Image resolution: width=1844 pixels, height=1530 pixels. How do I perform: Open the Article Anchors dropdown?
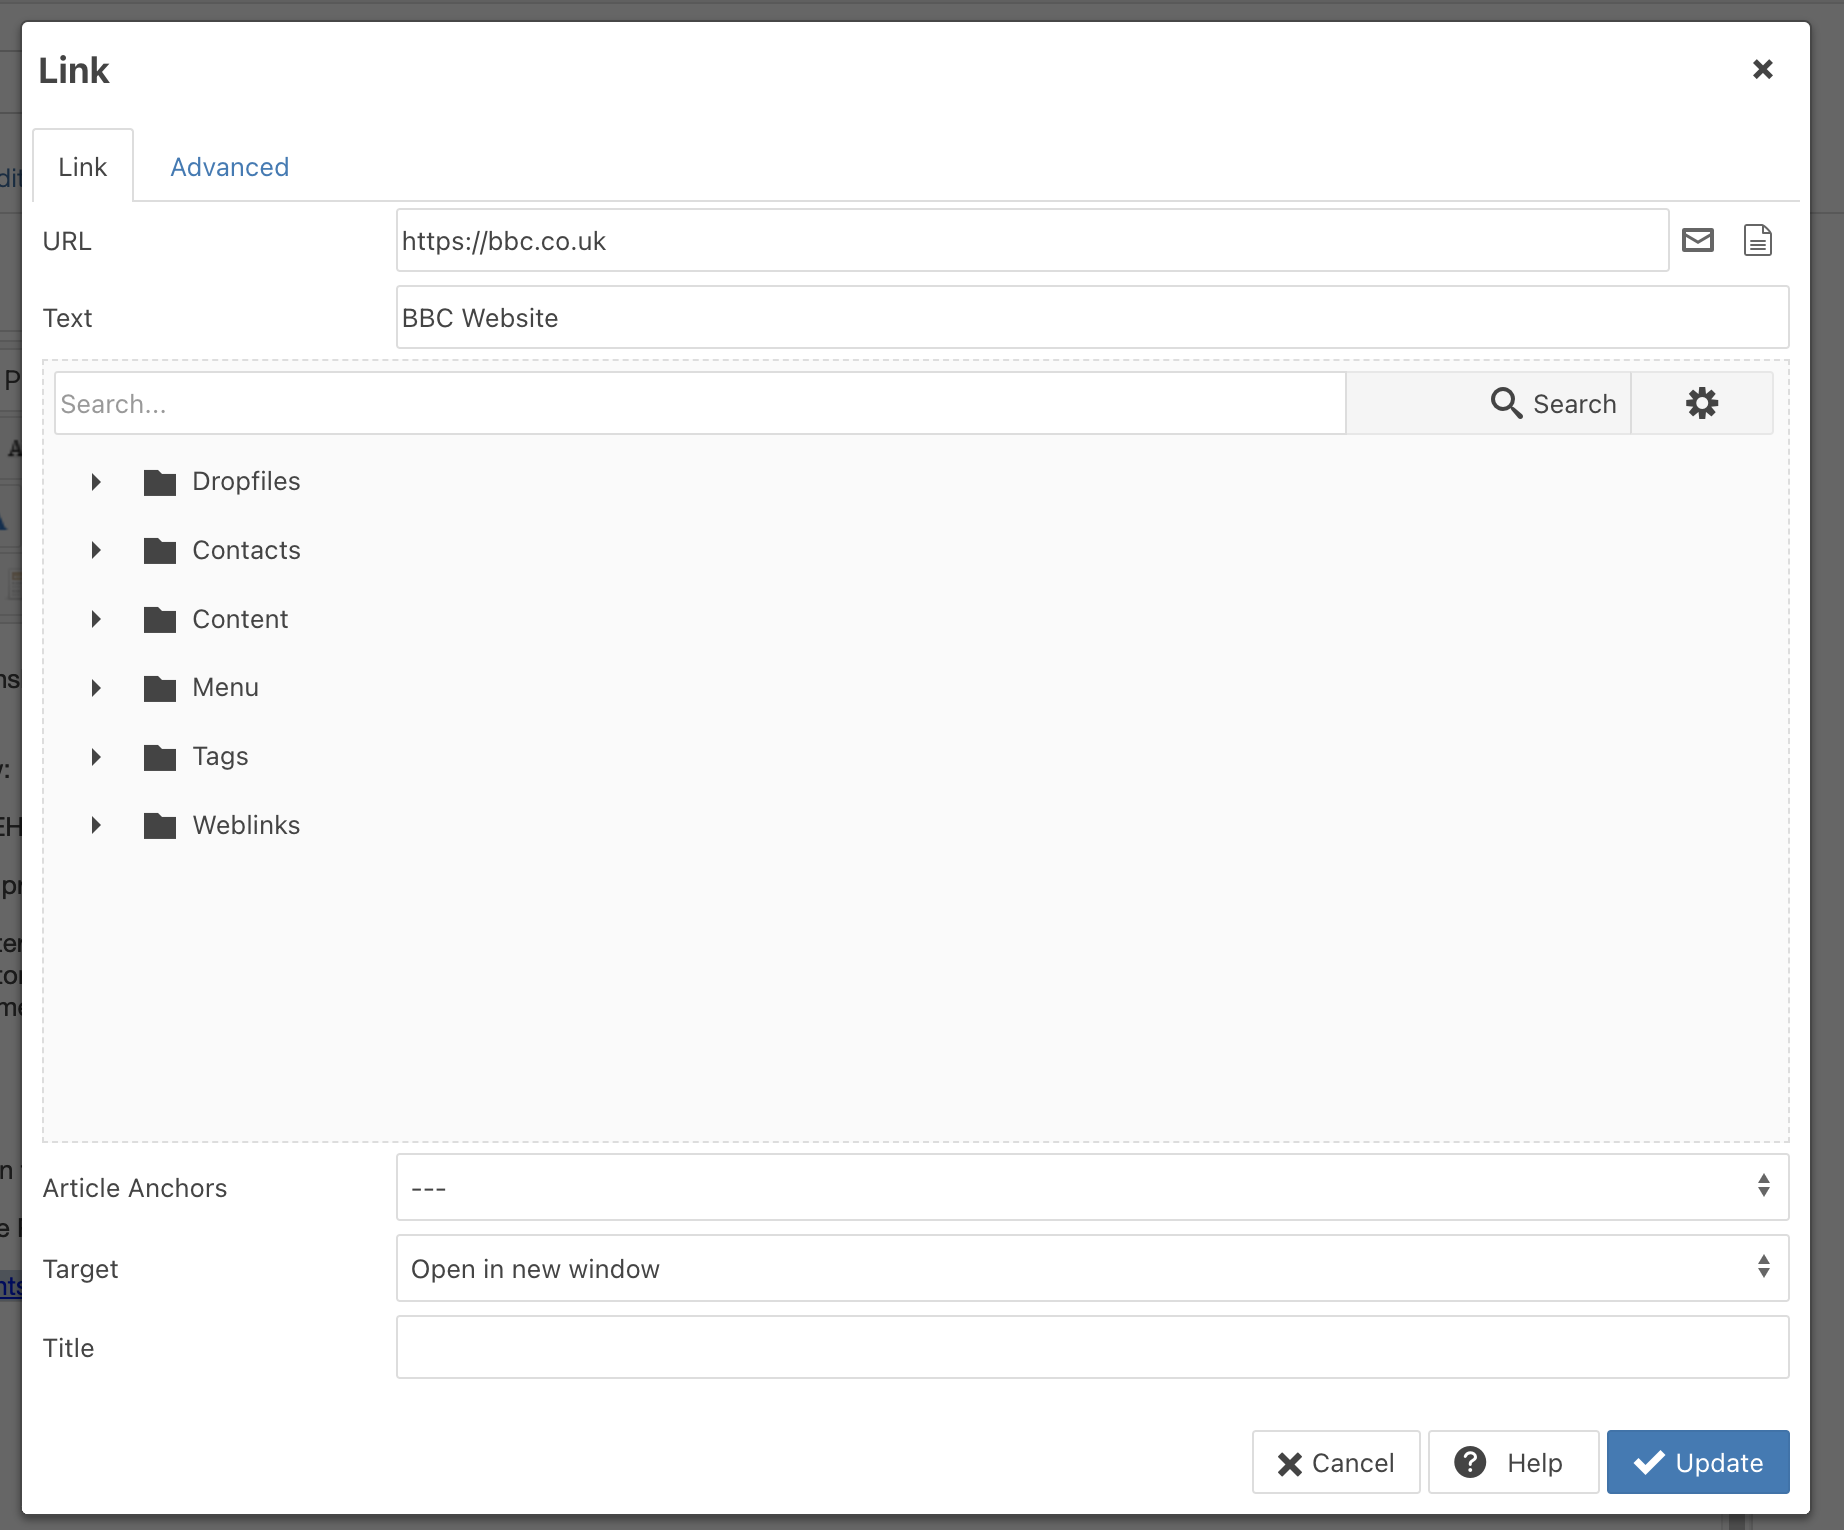pos(1092,1187)
